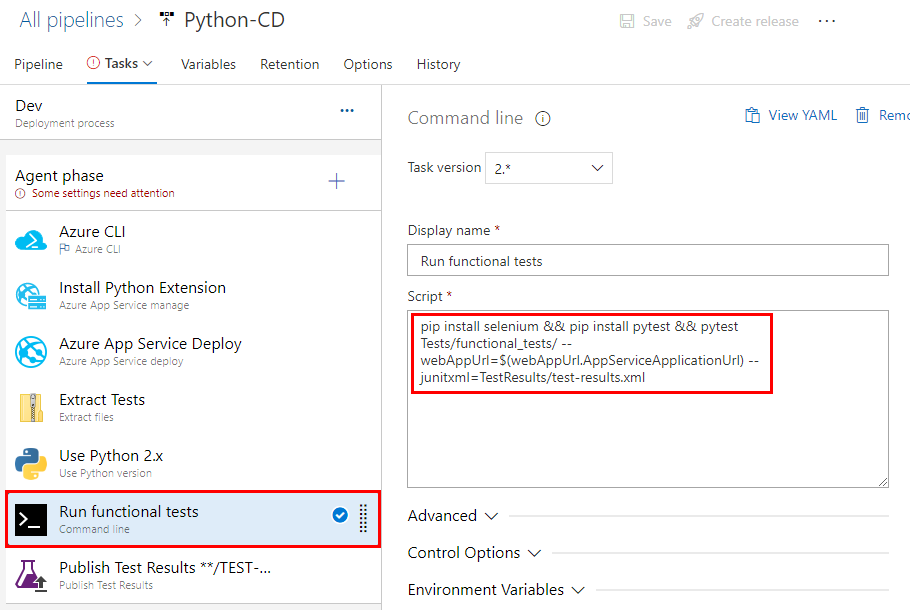Click the Create release button label

click(755, 21)
